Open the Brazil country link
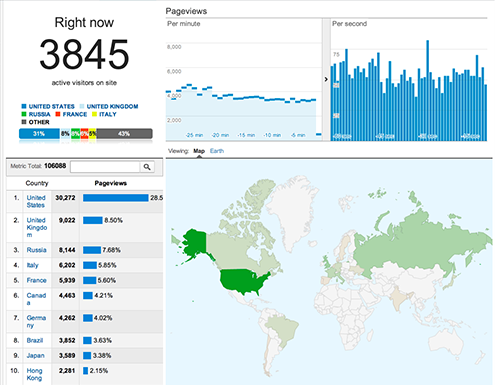The image size is (495, 385). coord(35,340)
